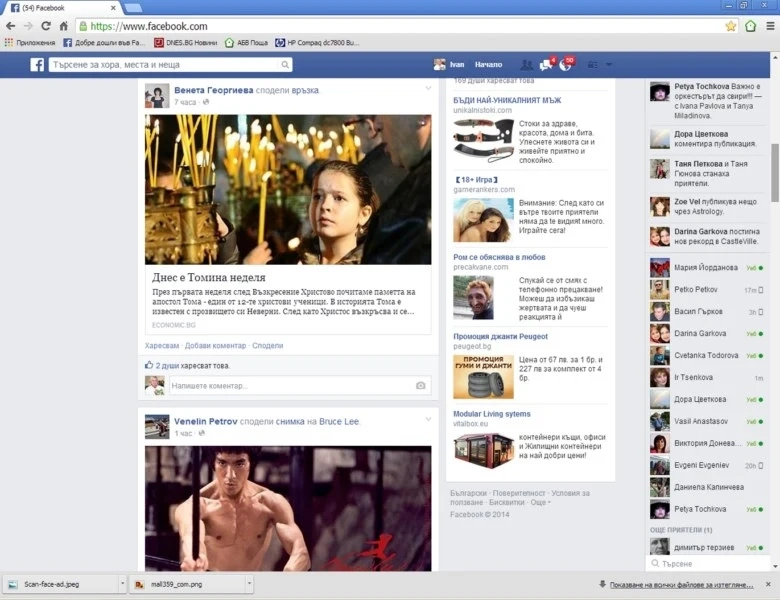Open Венета Георгиева profile name
780x600 pixels.
213,90
